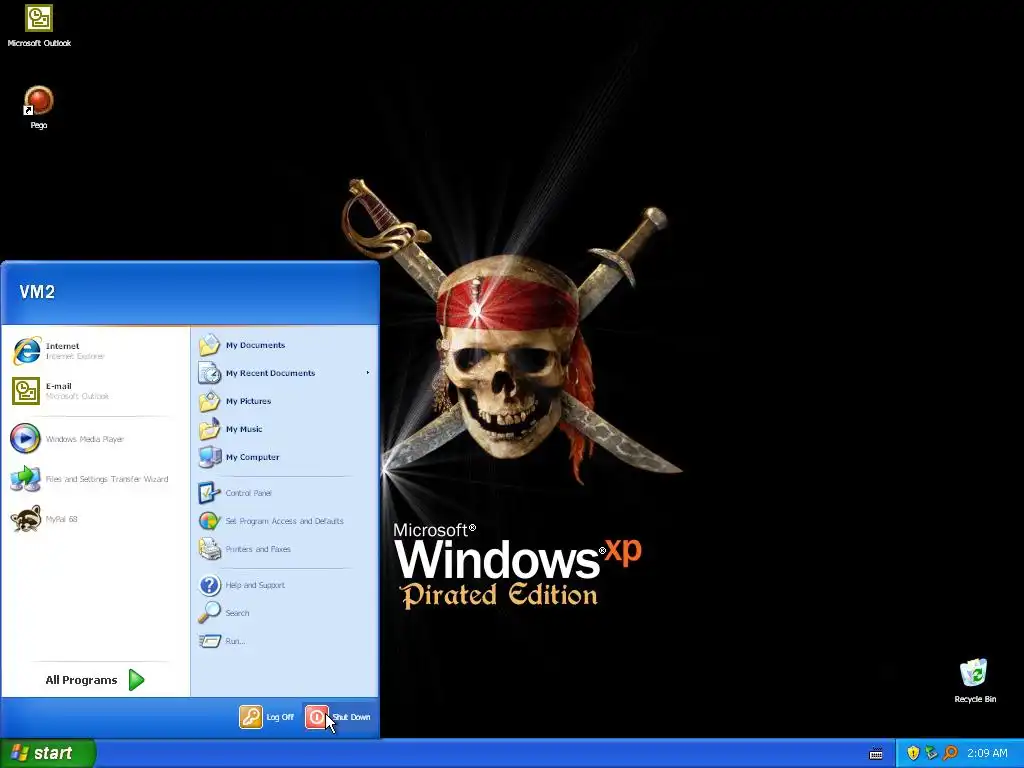The width and height of the screenshot is (1024, 768).
Task: Open My Pictures folder
Action: 285,401
